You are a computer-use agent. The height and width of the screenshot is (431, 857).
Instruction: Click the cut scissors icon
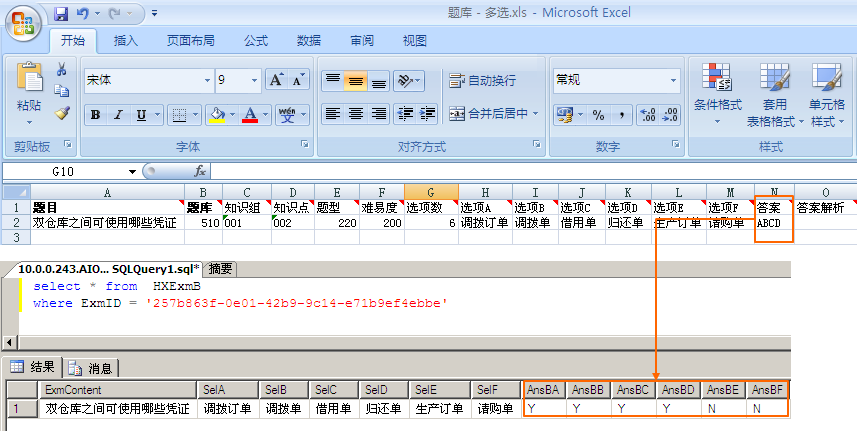coord(62,69)
